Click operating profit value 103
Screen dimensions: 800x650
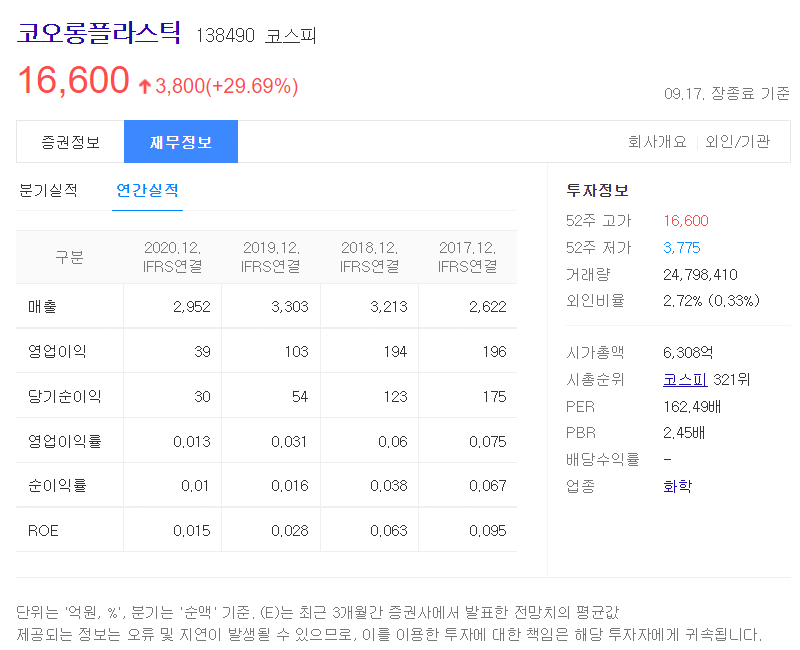tap(296, 351)
